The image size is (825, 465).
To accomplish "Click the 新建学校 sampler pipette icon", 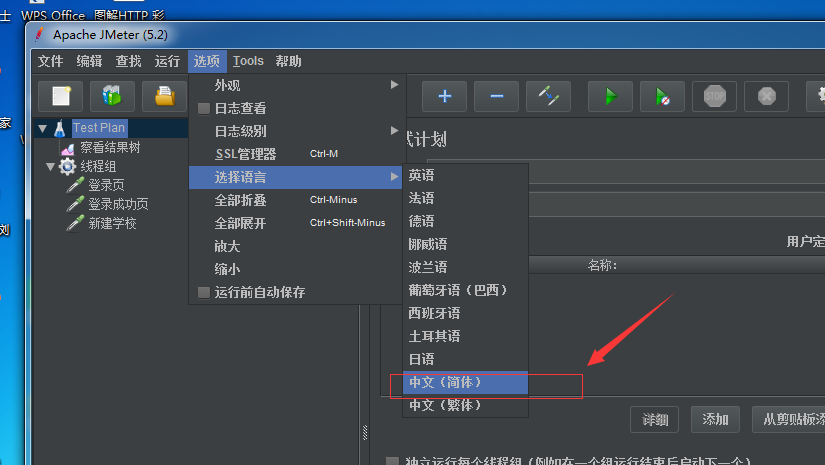I will pyautogui.click(x=75, y=223).
